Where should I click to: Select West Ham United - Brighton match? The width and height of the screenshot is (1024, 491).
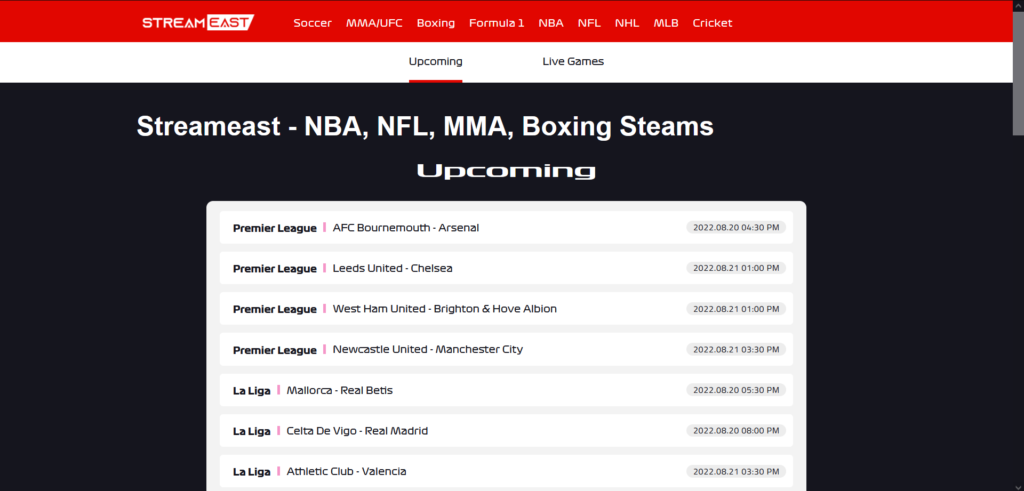pos(444,309)
